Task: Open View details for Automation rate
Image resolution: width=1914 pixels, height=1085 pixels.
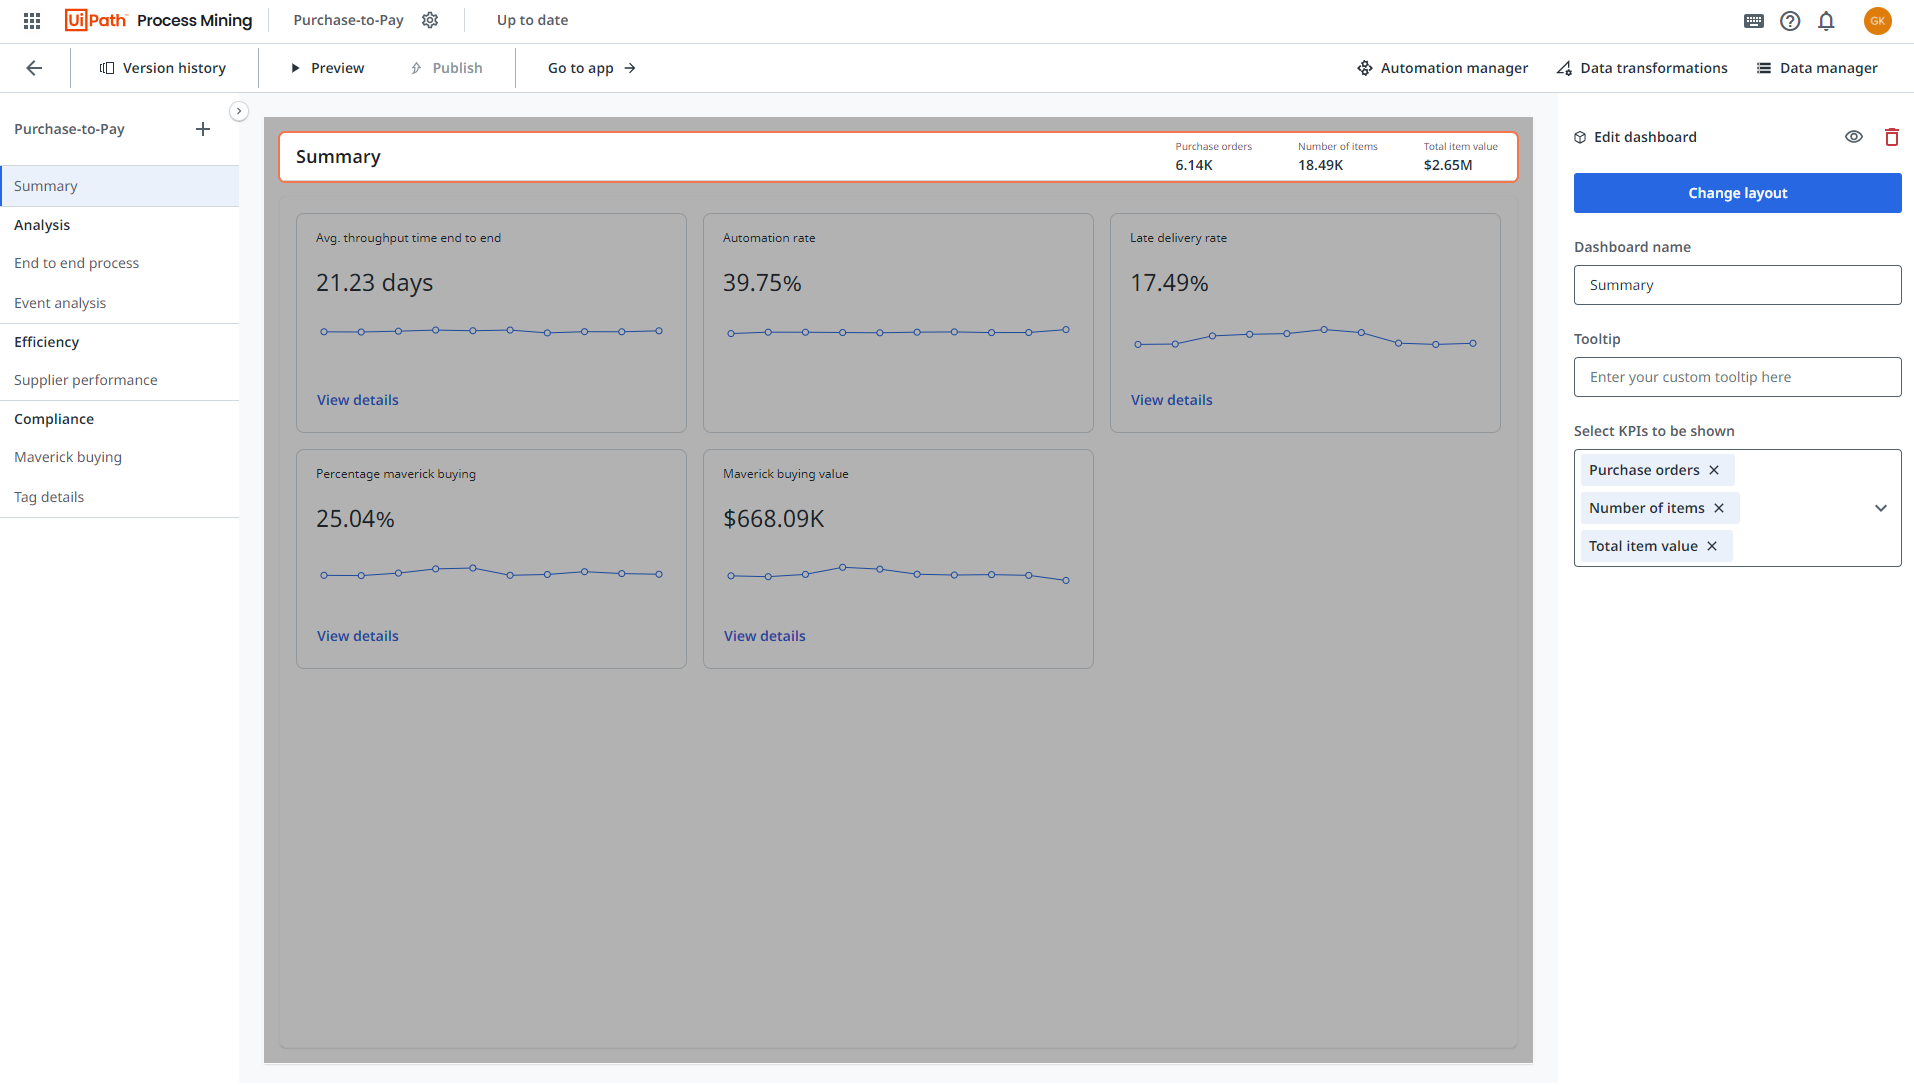Action: [765, 399]
